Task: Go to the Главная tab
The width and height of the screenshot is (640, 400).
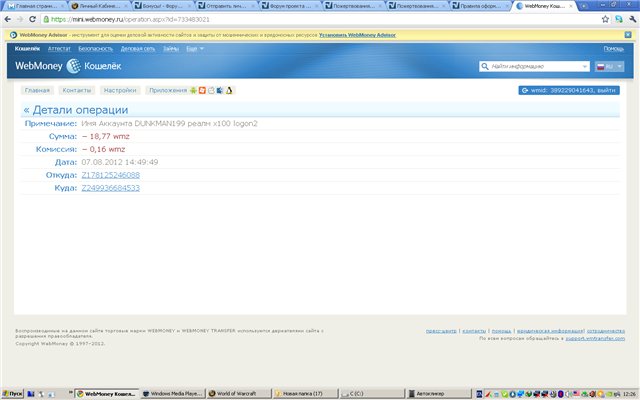Action: coord(37,90)
